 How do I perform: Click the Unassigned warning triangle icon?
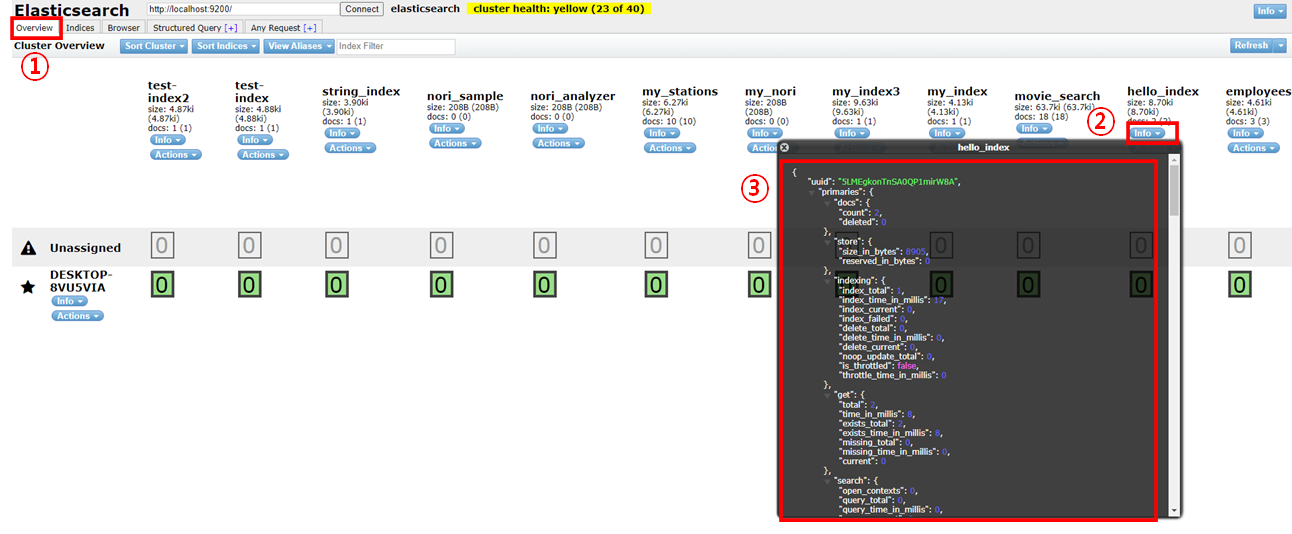(x=29, y=248)
